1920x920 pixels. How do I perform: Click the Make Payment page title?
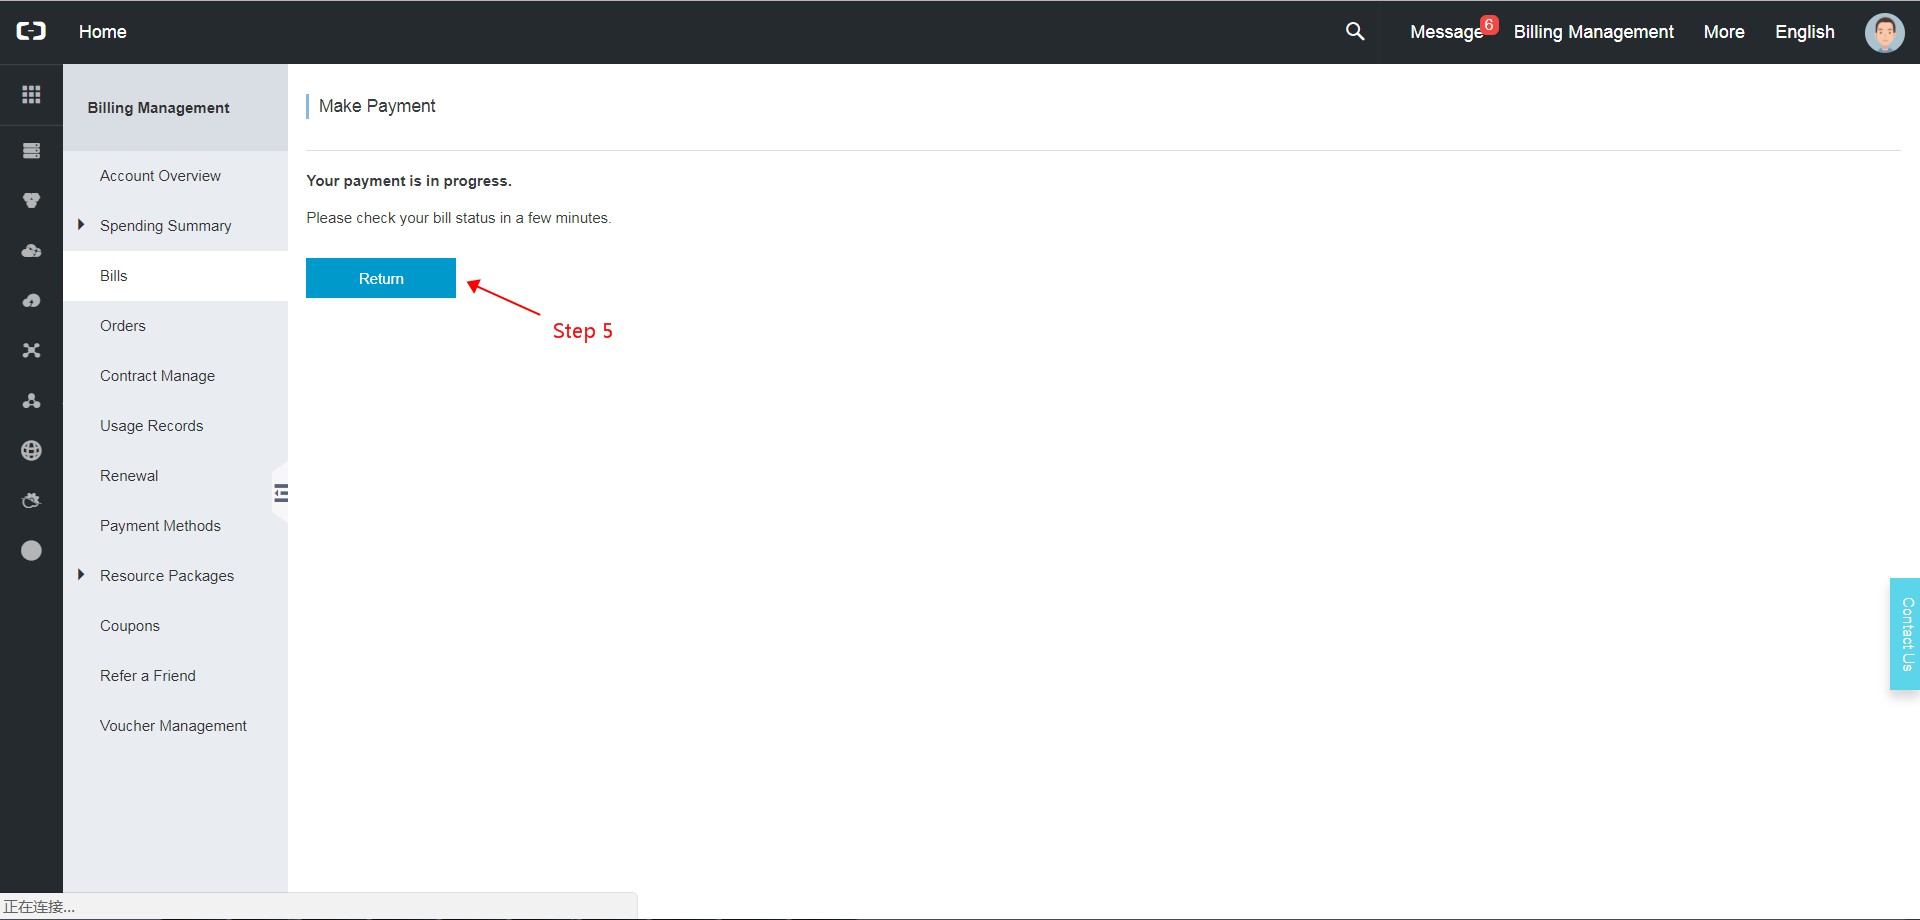(377, 106)
